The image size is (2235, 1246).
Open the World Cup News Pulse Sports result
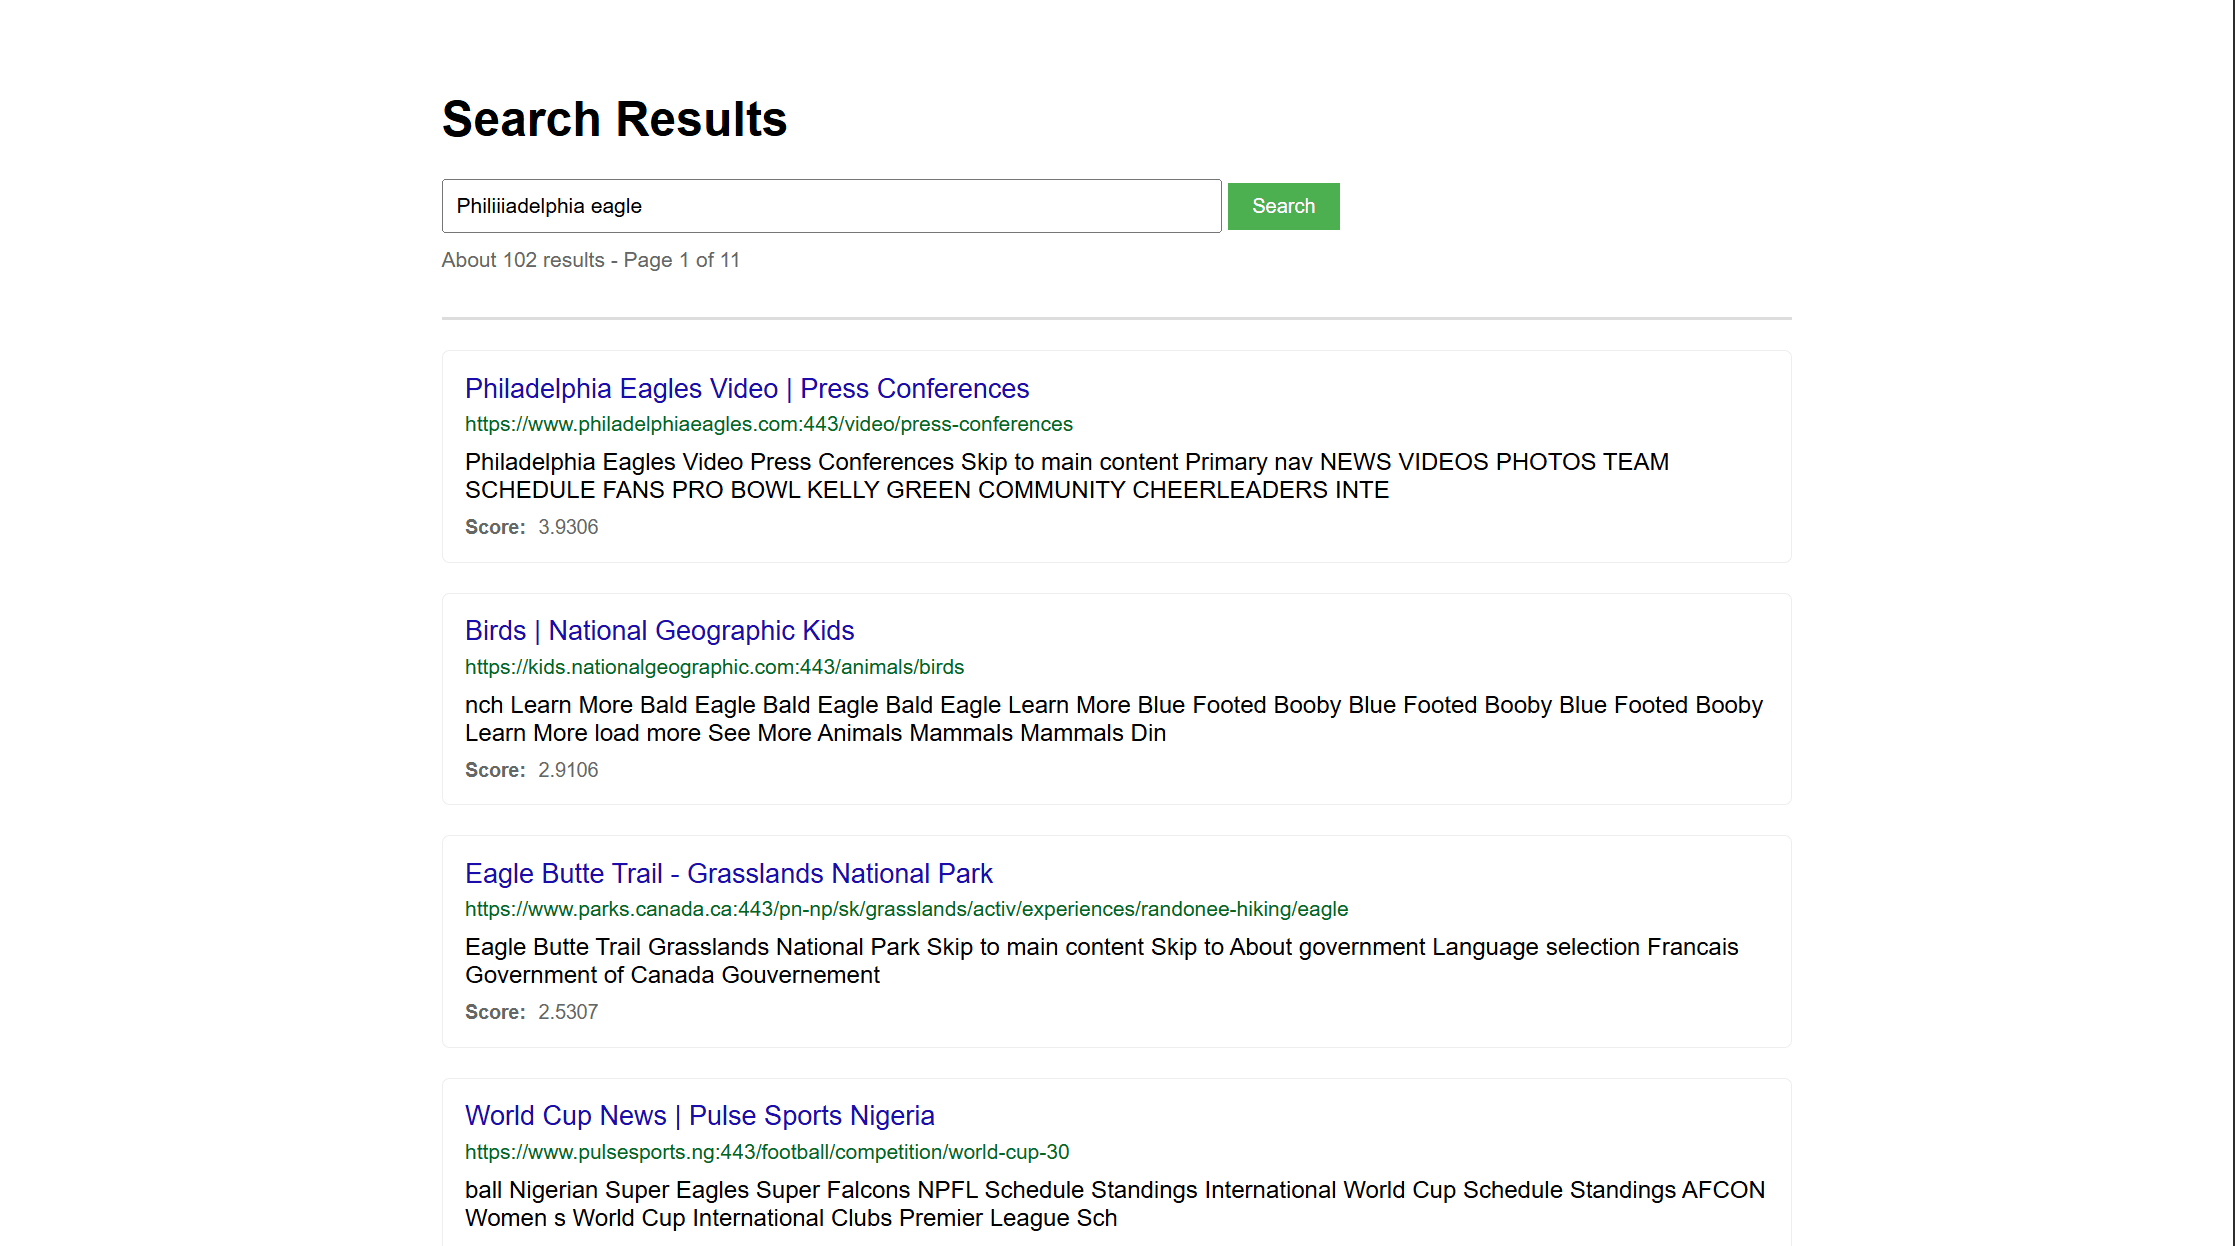[x=700, y=1115]
